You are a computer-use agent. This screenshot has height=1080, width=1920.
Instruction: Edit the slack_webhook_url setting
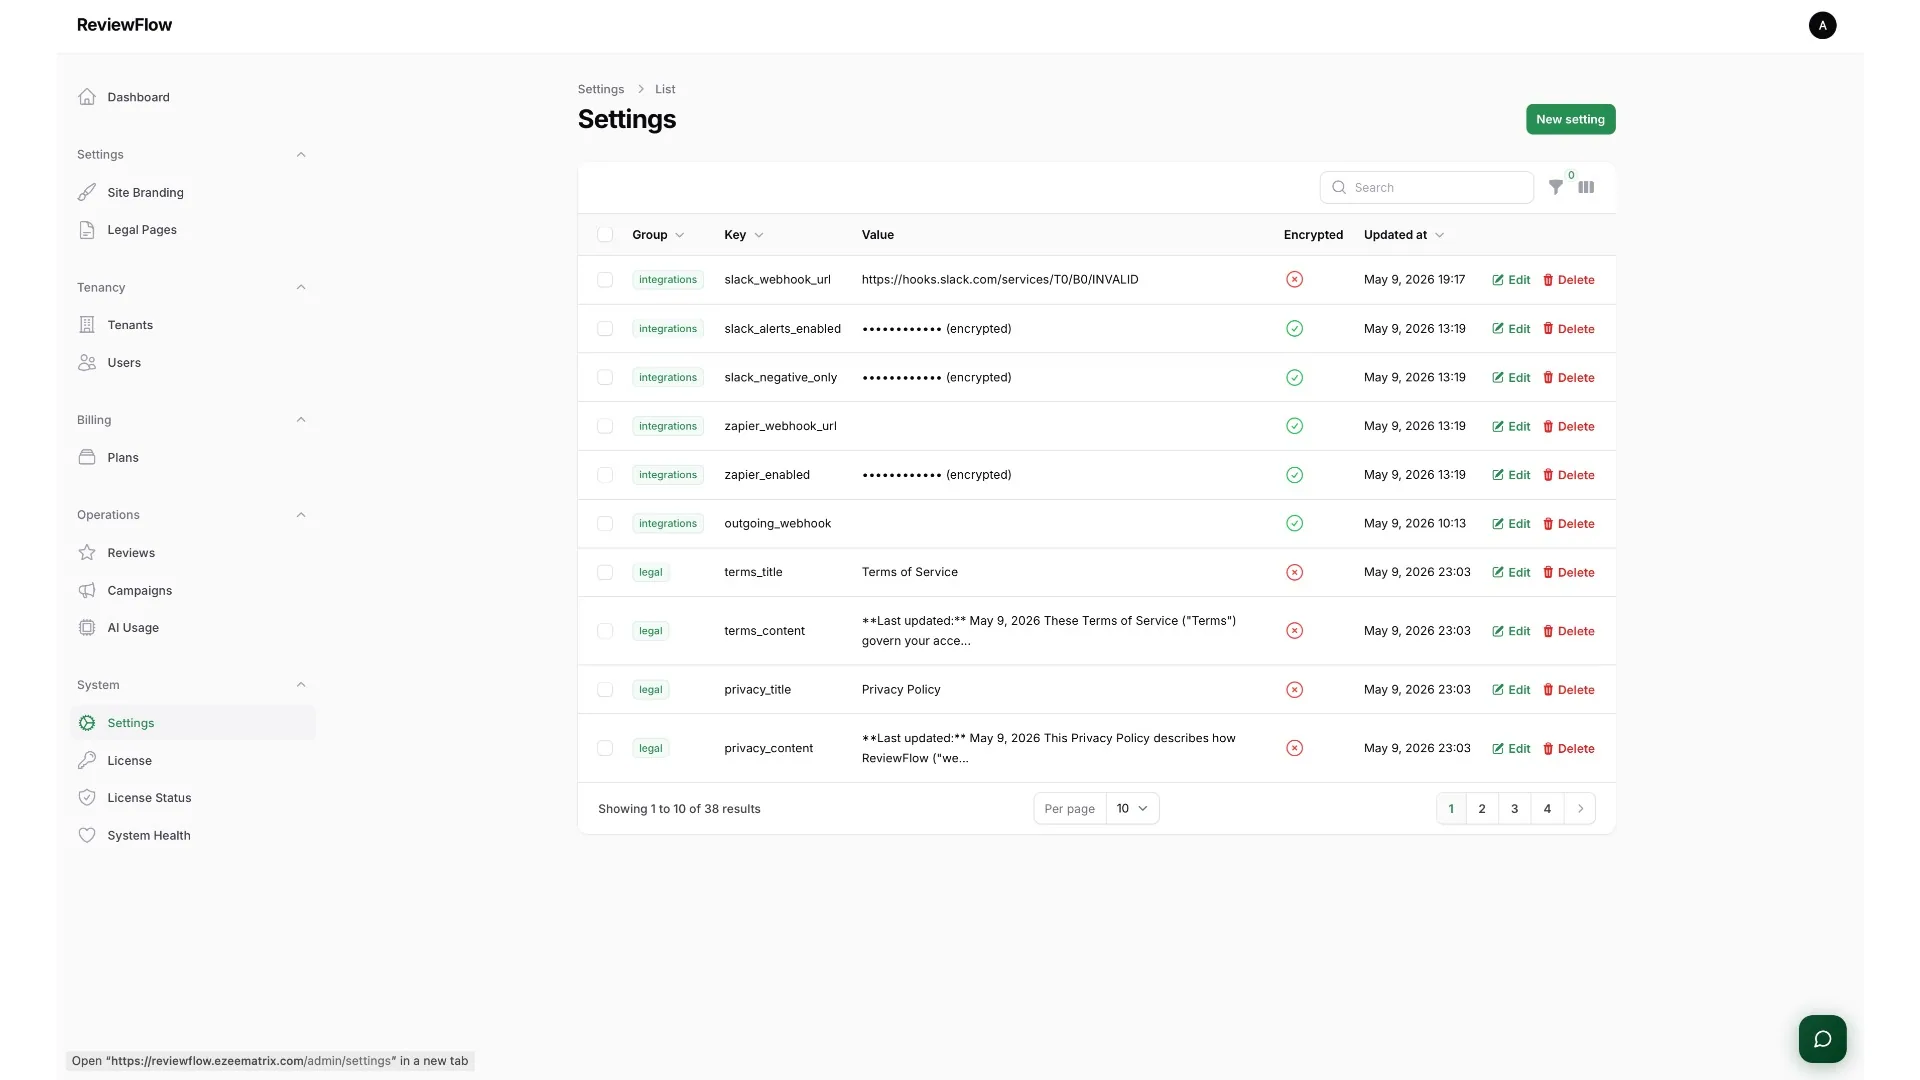(x=1511, y=280)
